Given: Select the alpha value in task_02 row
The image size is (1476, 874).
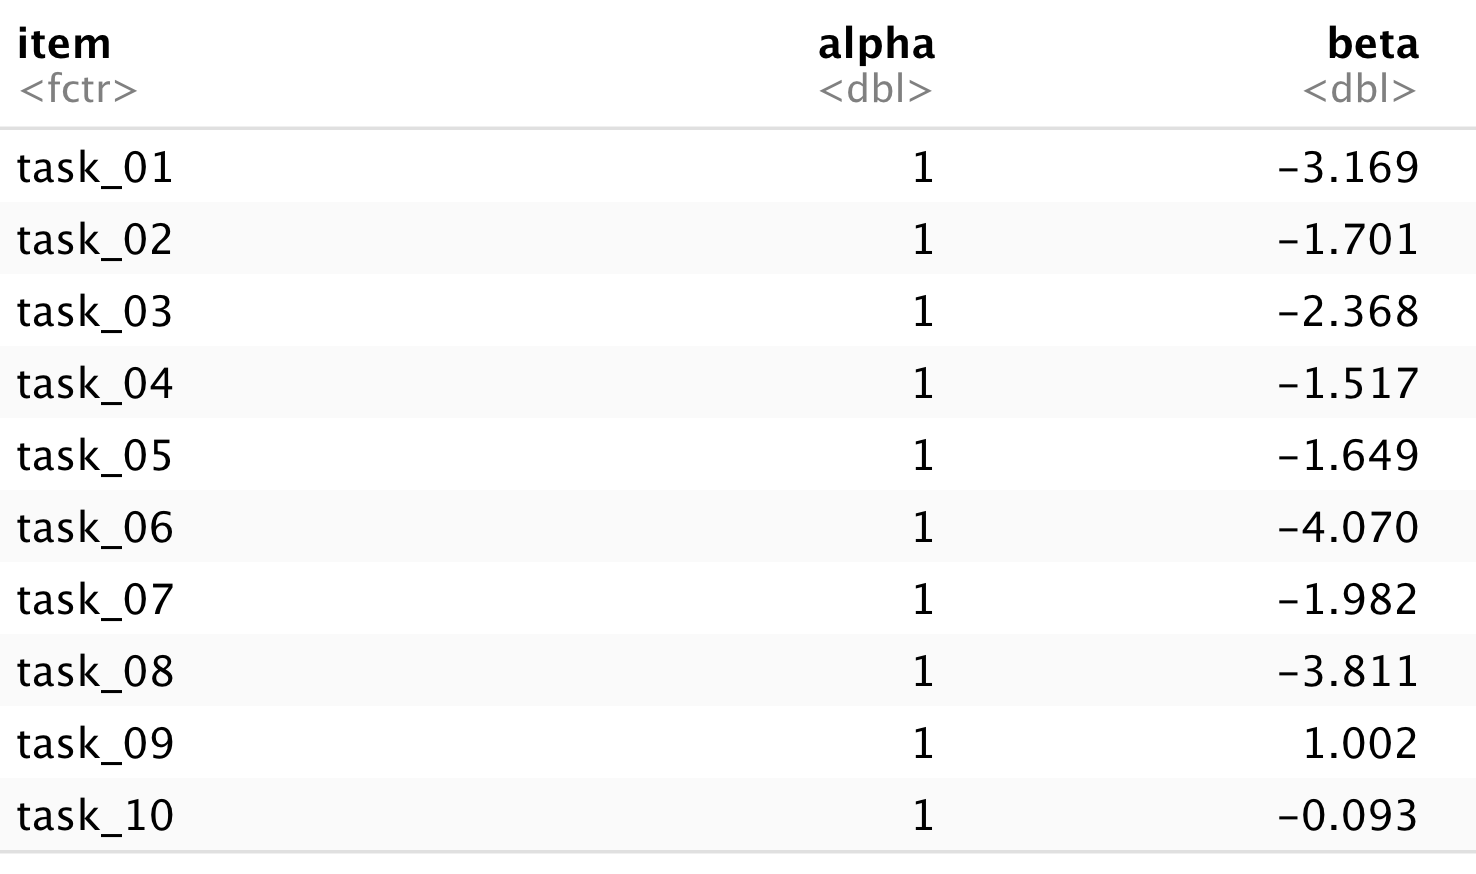Looking at the screenshot, I should point(923,239).
